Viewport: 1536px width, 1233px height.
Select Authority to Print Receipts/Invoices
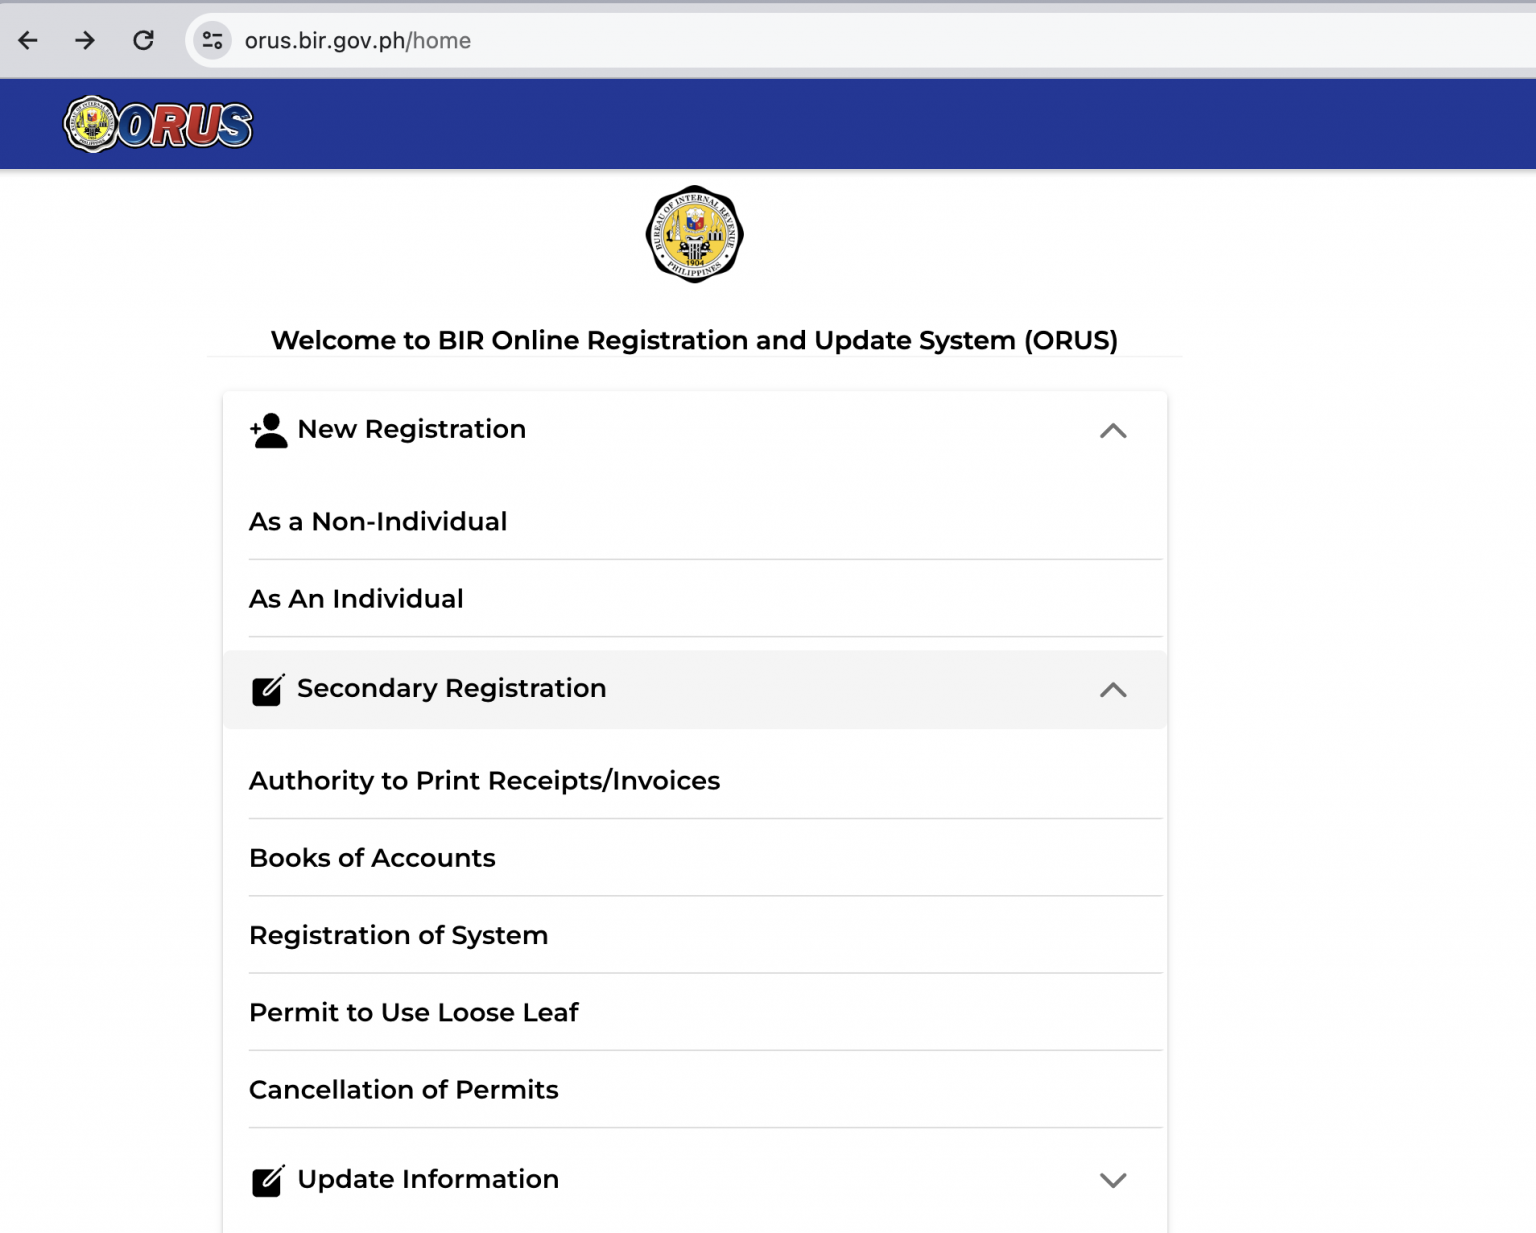click(x=485, y=780)
